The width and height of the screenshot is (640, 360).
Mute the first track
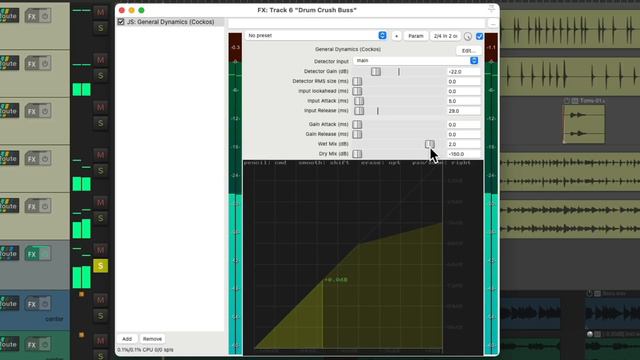(100, 12)
